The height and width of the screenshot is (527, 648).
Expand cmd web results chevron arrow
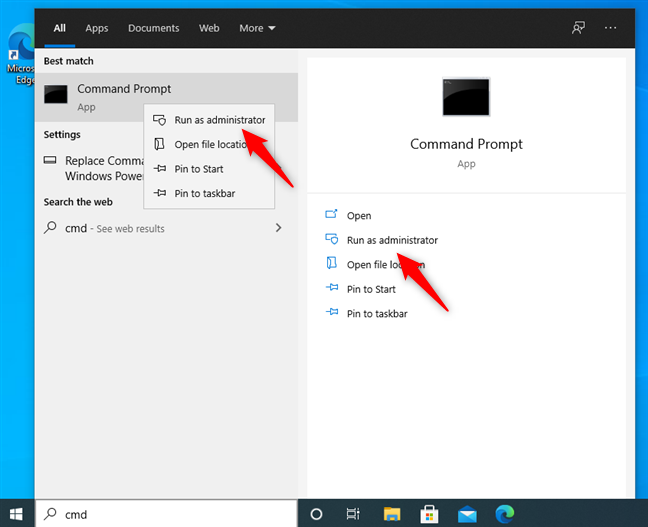coord(279,228)
